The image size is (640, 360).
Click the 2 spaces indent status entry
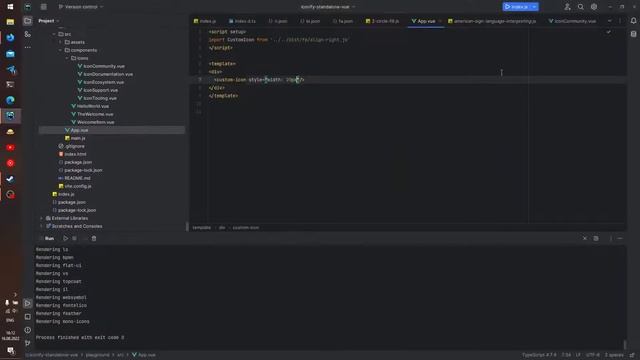coord(614,355)
